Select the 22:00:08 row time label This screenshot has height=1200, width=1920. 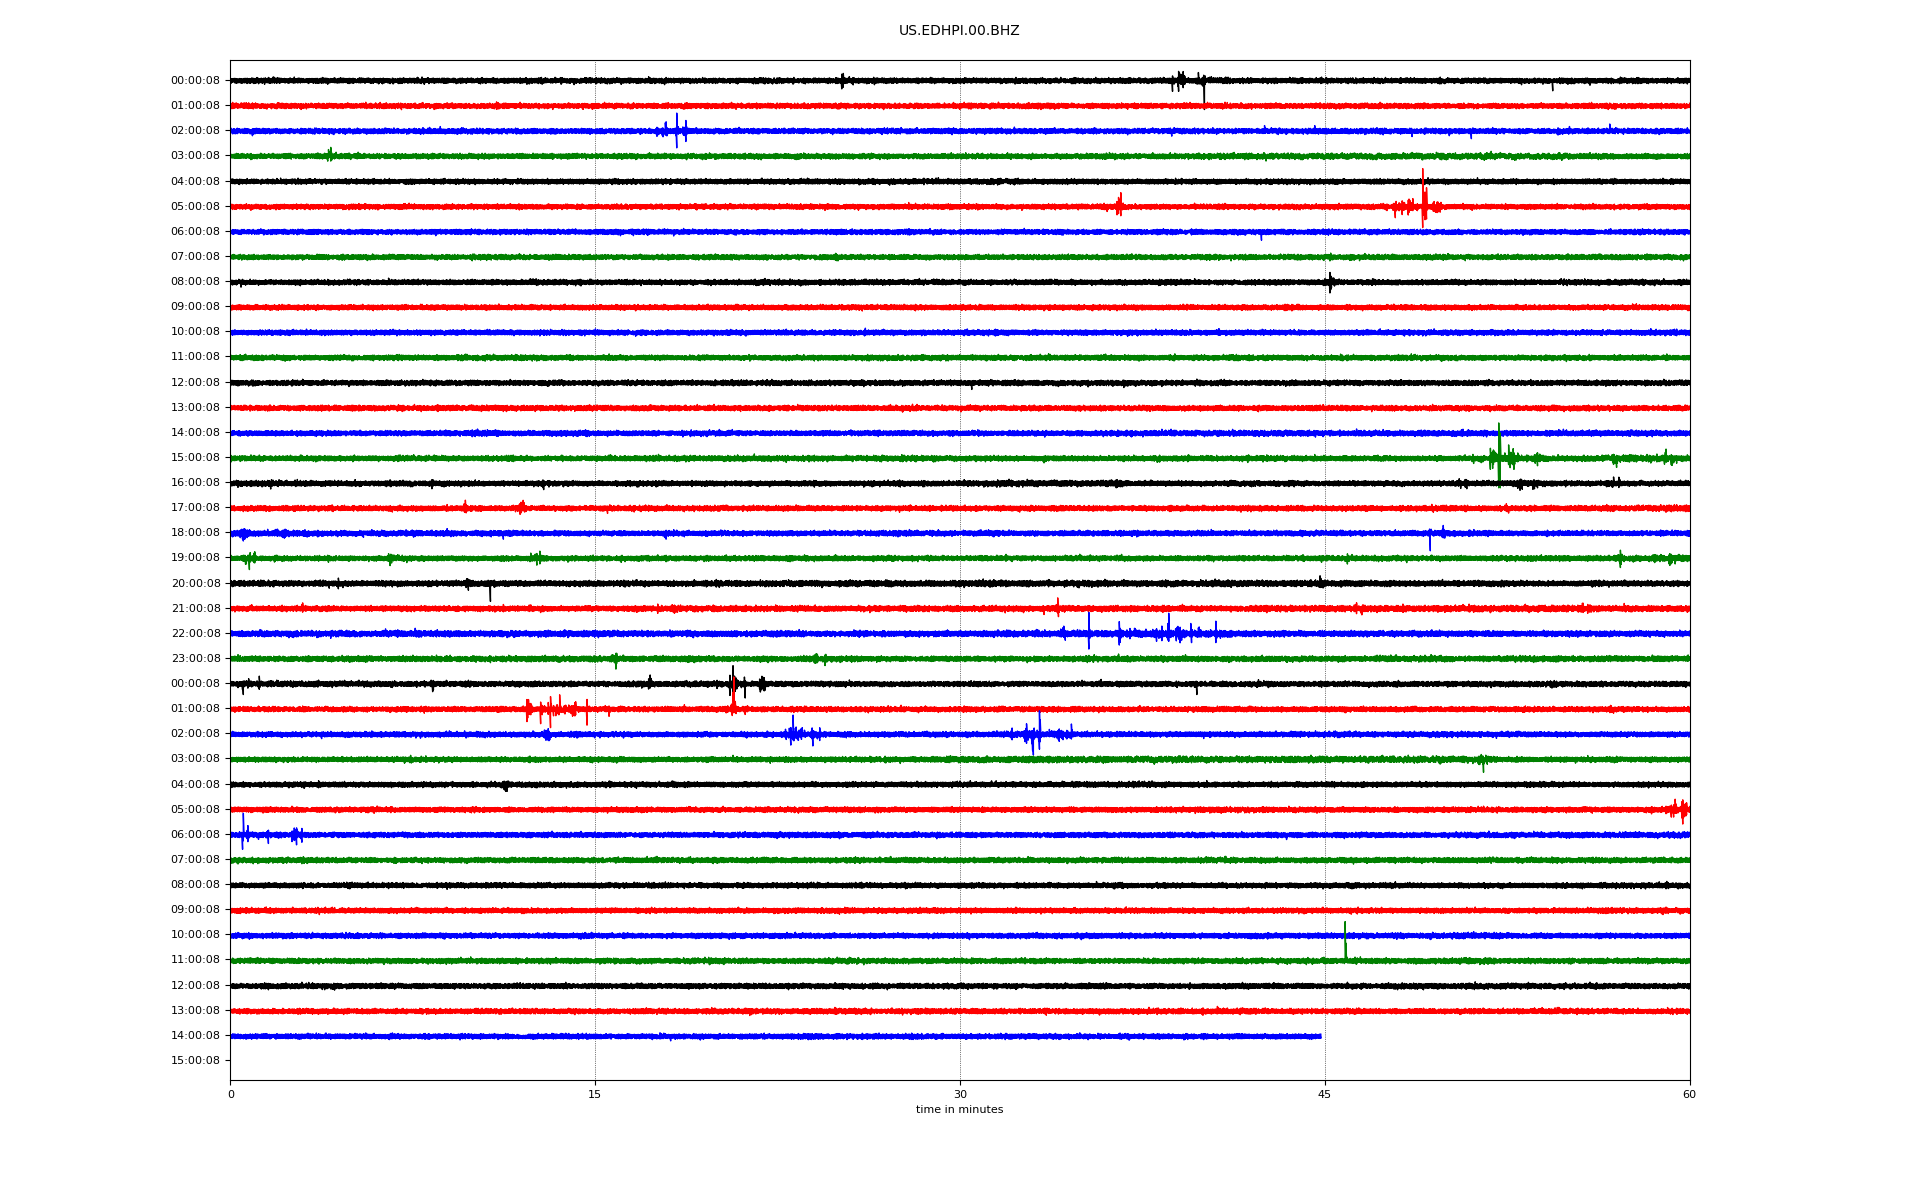(195, 634)
